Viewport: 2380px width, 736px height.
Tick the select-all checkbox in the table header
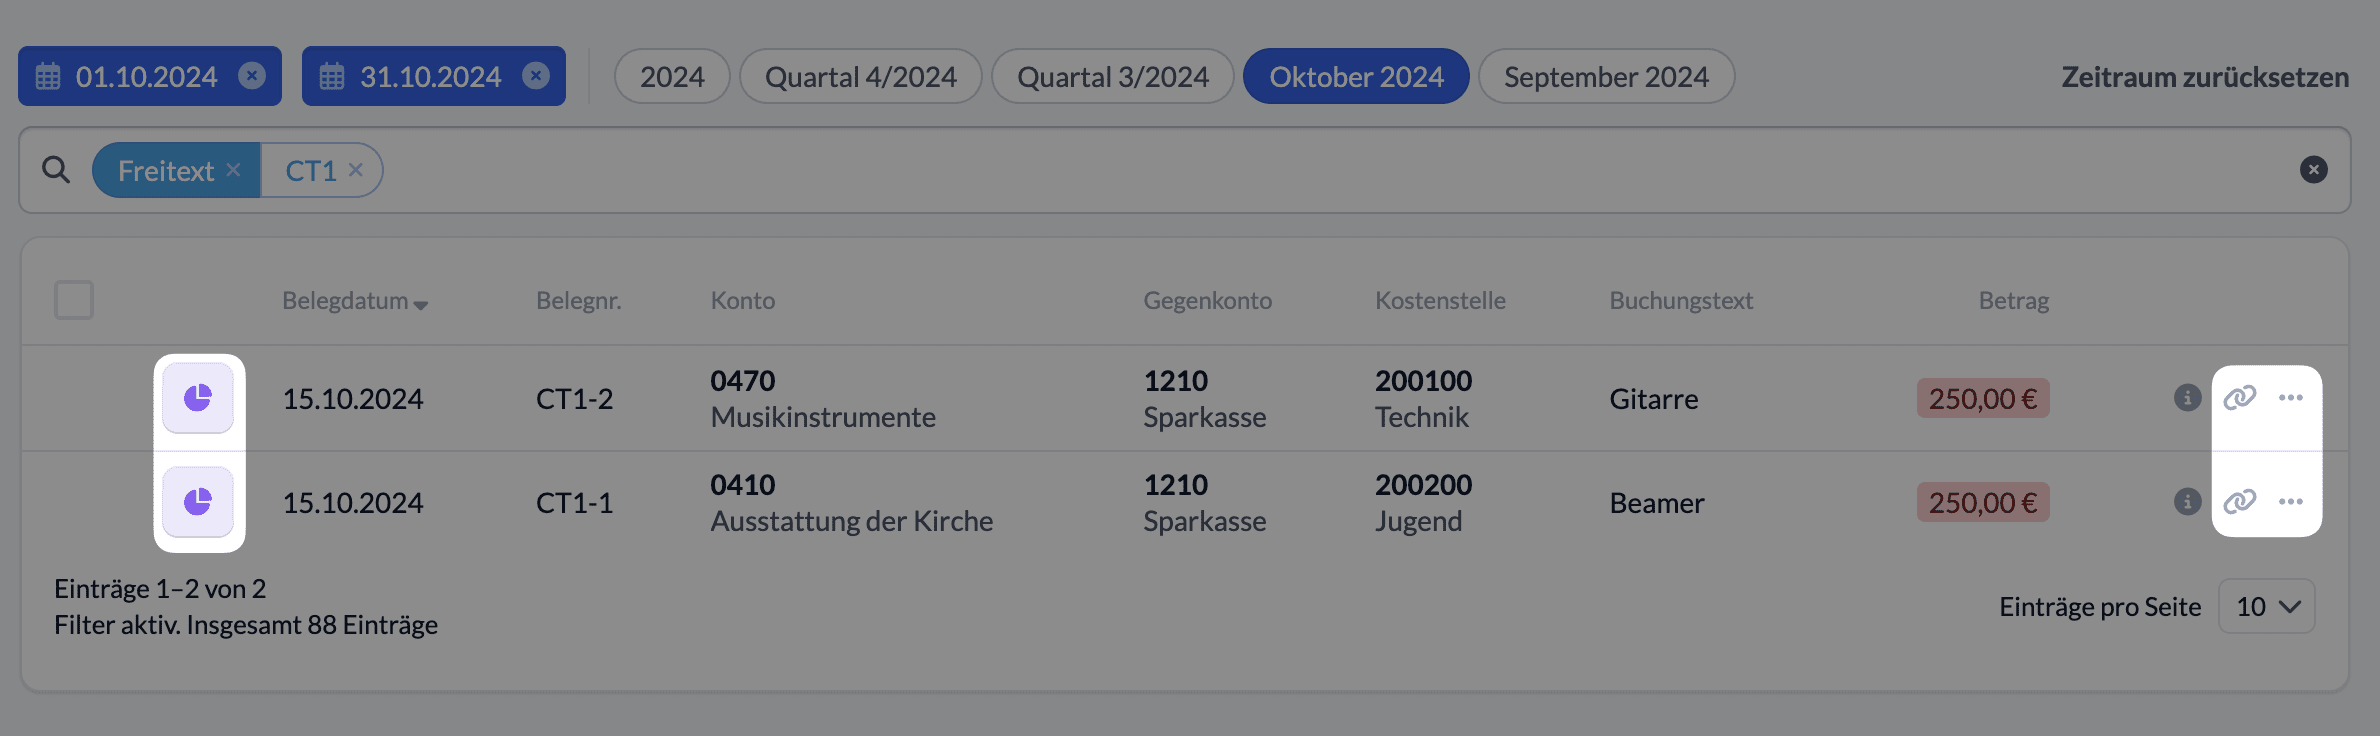click(74, 300)
